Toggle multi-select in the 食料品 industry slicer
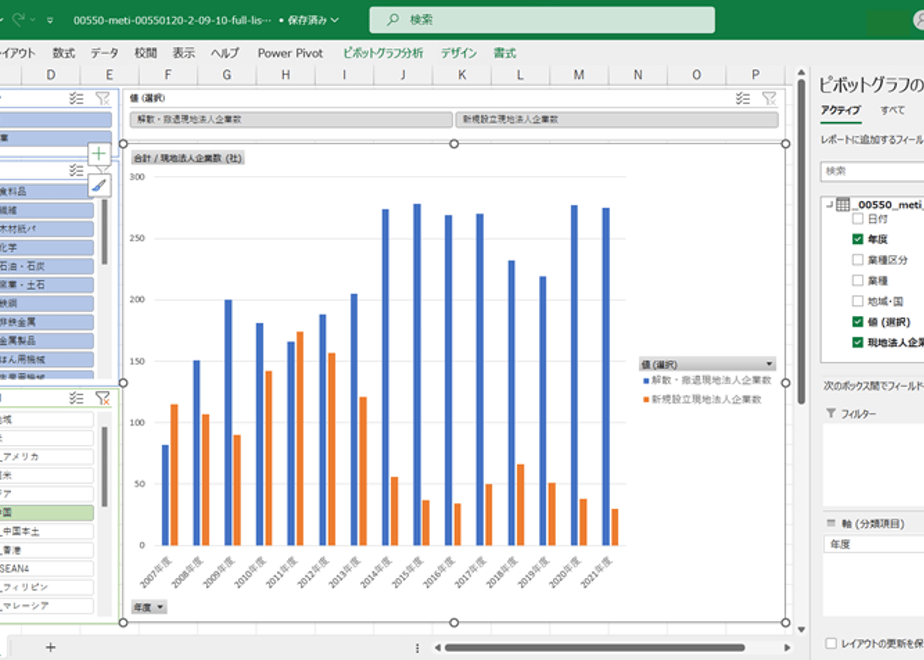924x660 pixels. coord(76,171)
